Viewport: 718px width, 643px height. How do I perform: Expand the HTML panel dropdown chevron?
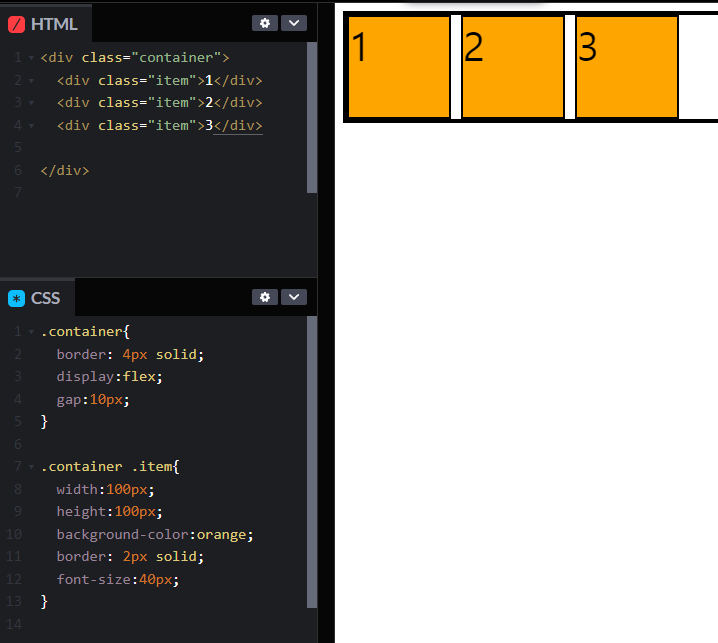click(x=294, y=23)
